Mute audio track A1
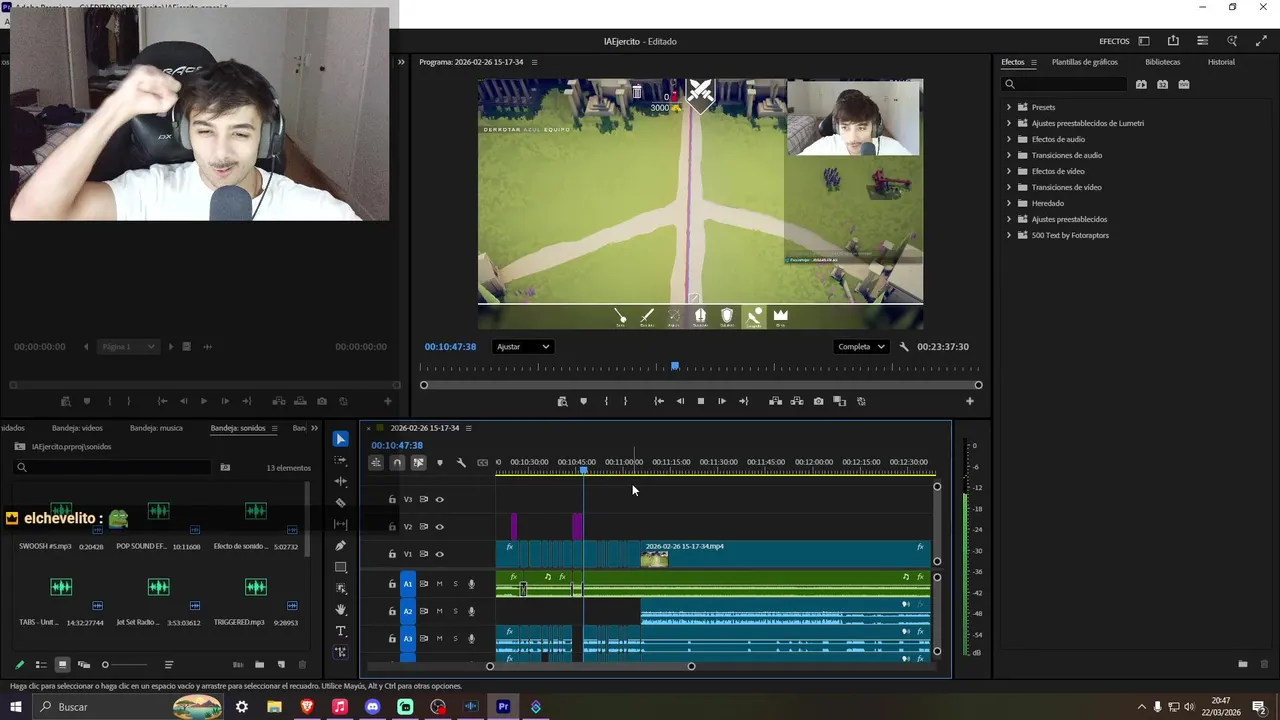This screenshot has width=1280, height=720. (x=439, y=584)
